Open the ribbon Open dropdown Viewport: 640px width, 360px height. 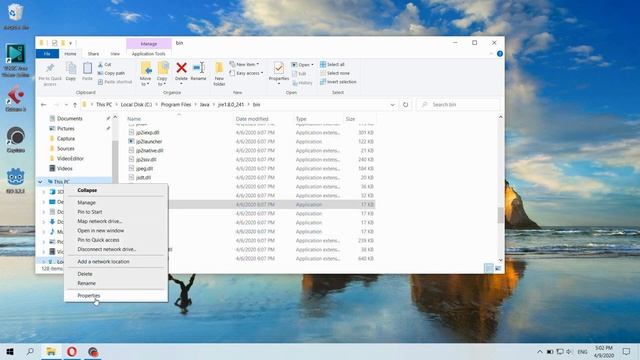coord(302,65)
